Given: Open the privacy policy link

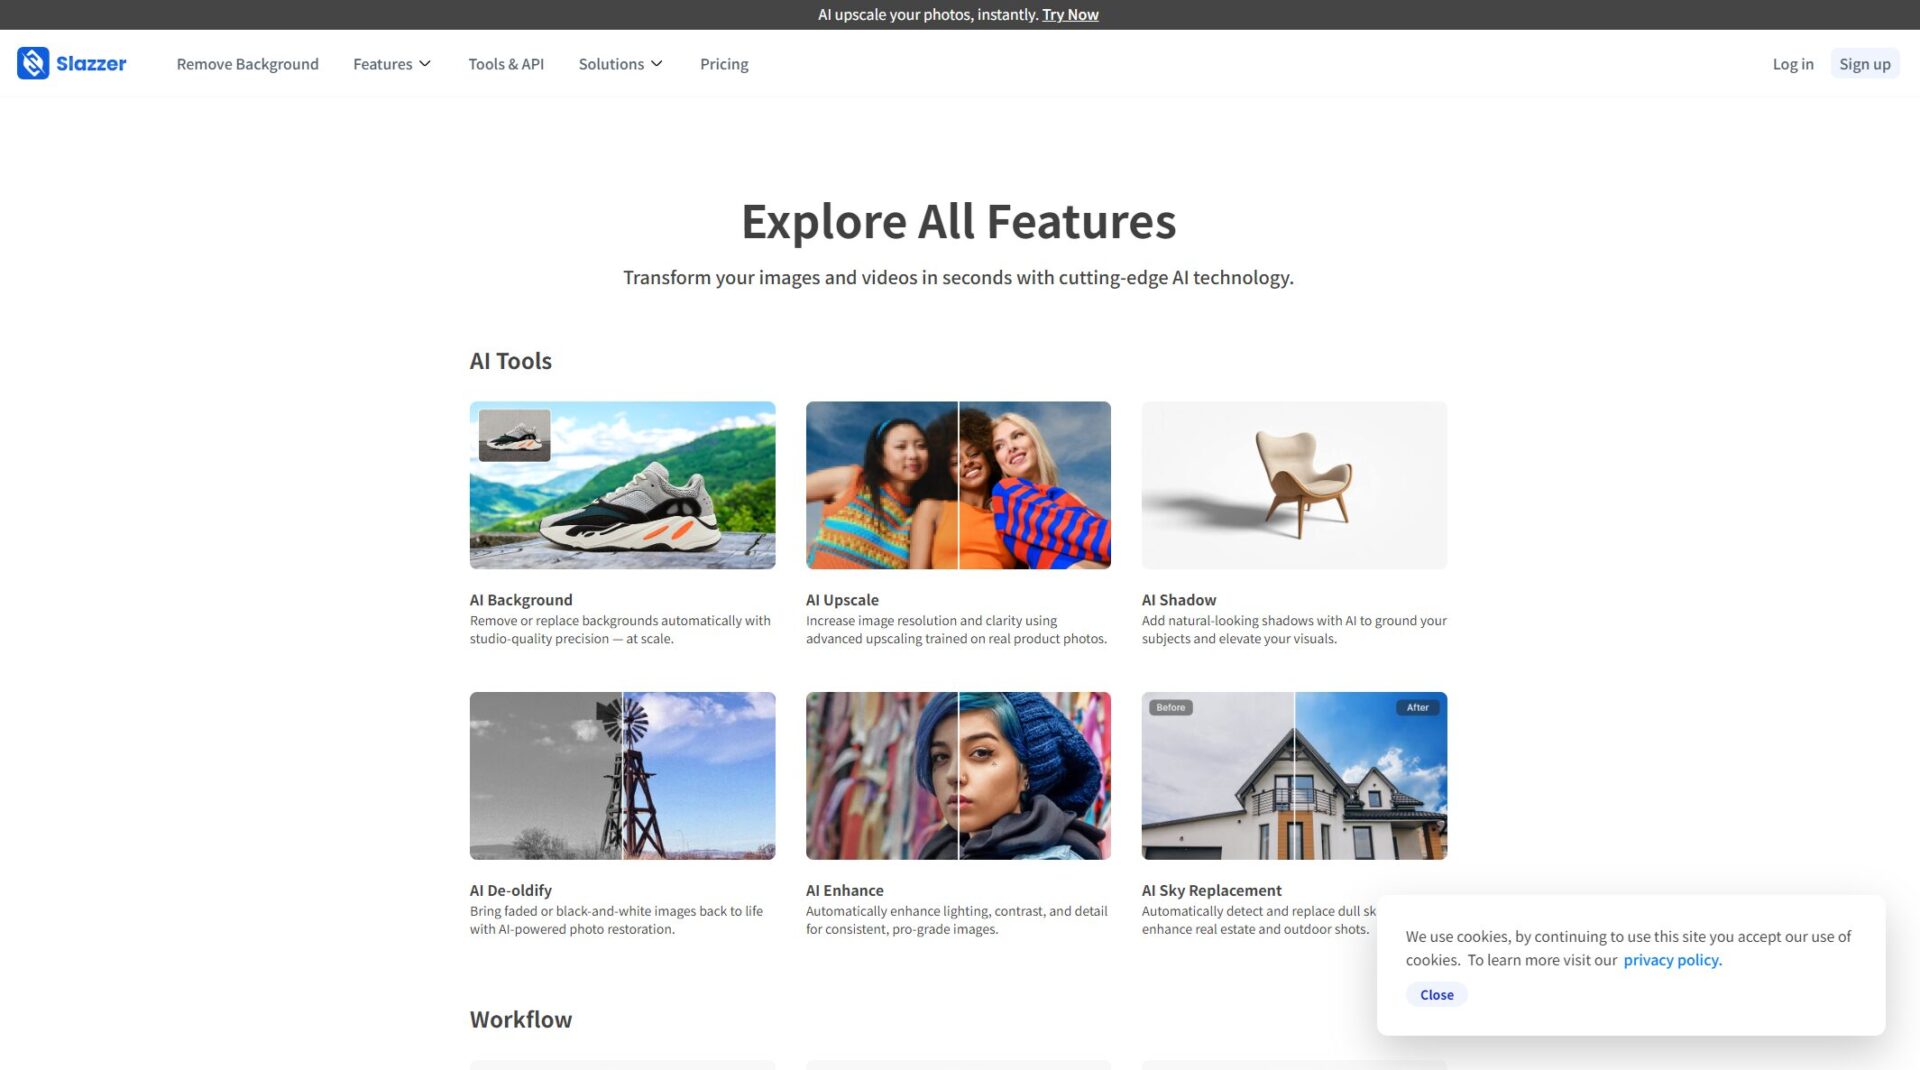Looking at the screenshot, I should [x=1672, y=960].
